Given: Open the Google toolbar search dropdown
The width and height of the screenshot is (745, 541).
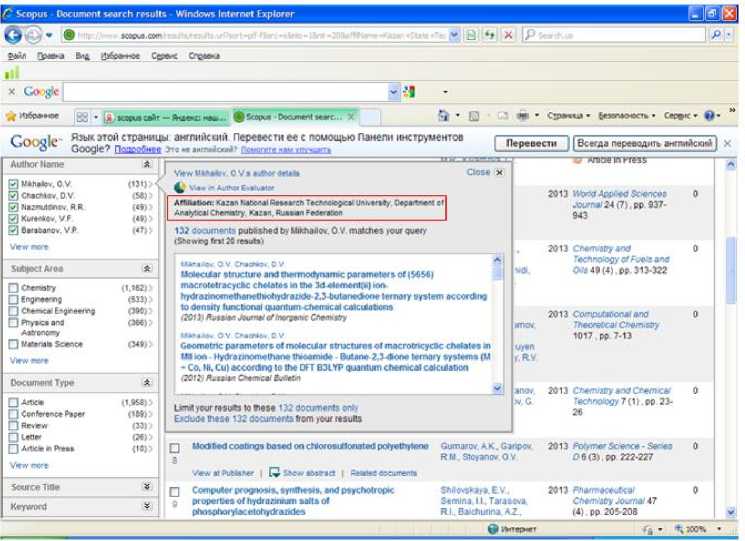Looking at the screenshot, I should click(x=393, y=92).
